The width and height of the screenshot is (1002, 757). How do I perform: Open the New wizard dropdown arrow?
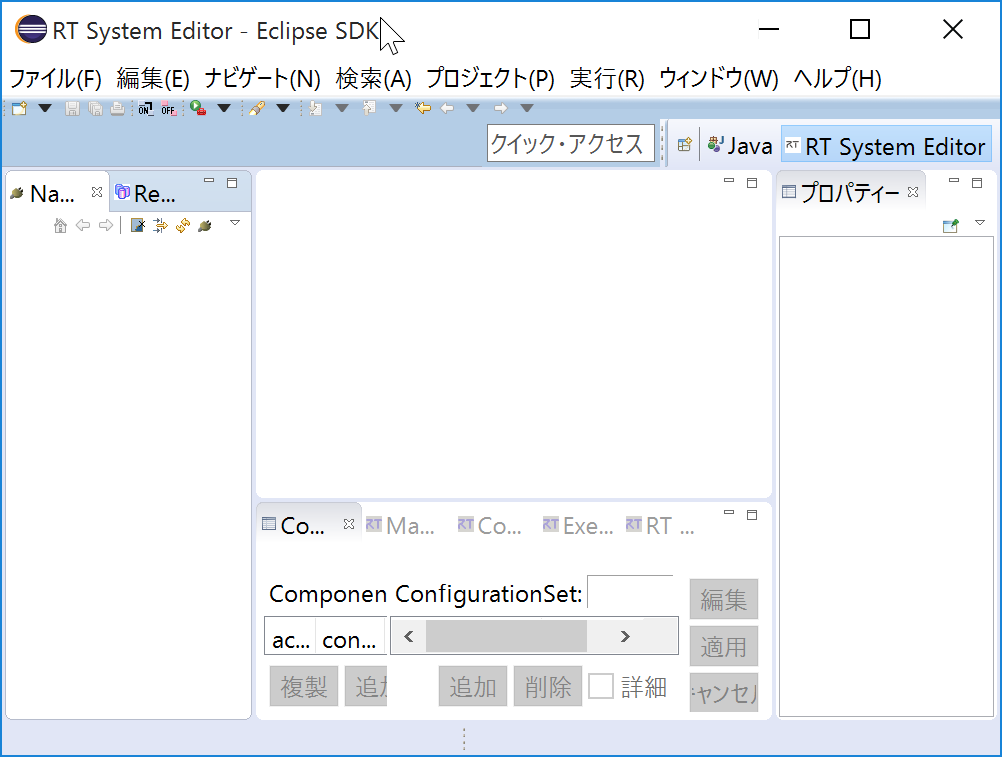(x=45, y=109)
